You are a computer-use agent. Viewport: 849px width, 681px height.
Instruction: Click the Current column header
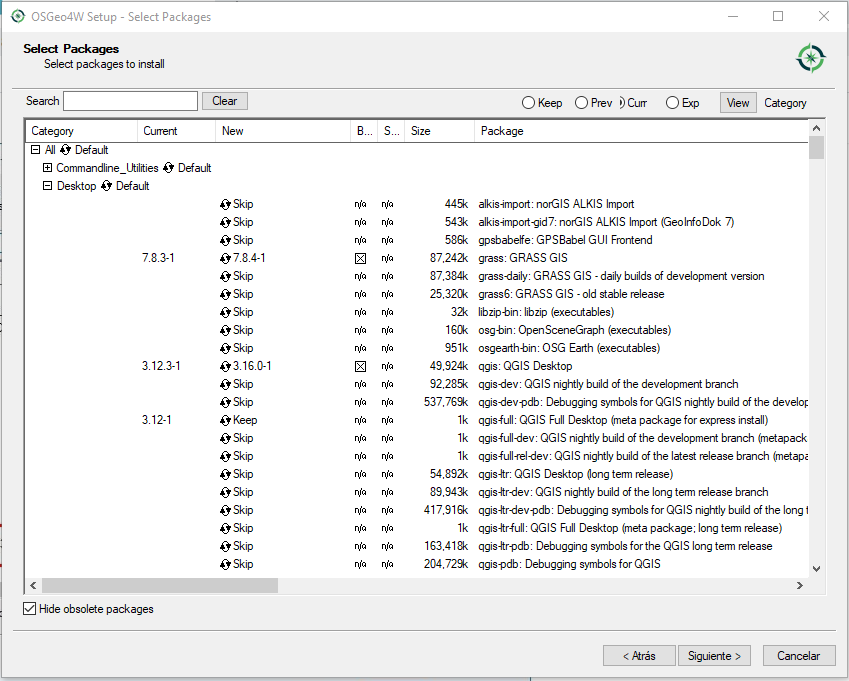pyautogui.click(x=177, y=131)
